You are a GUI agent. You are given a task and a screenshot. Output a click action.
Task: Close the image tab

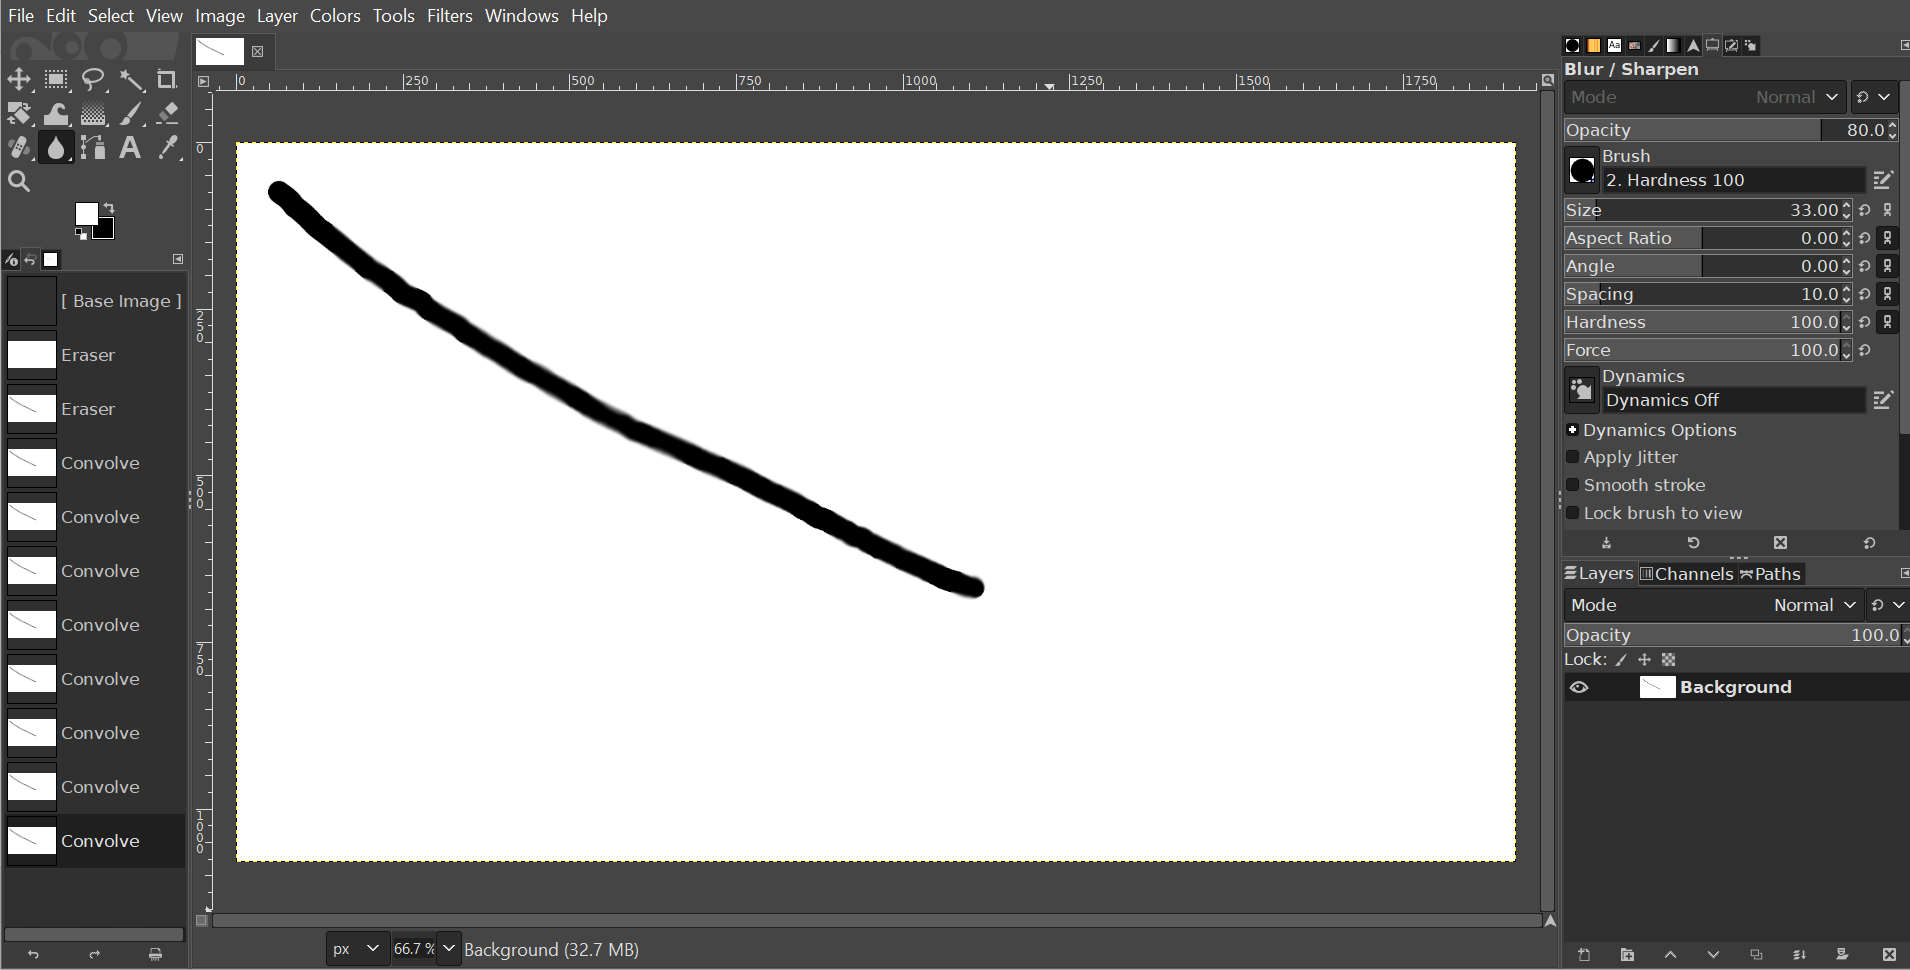258,51
